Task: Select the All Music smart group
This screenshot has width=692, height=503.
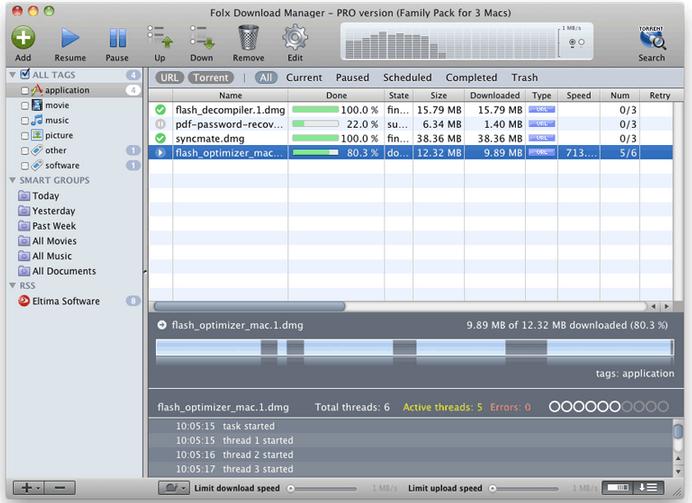Action: 52,256
